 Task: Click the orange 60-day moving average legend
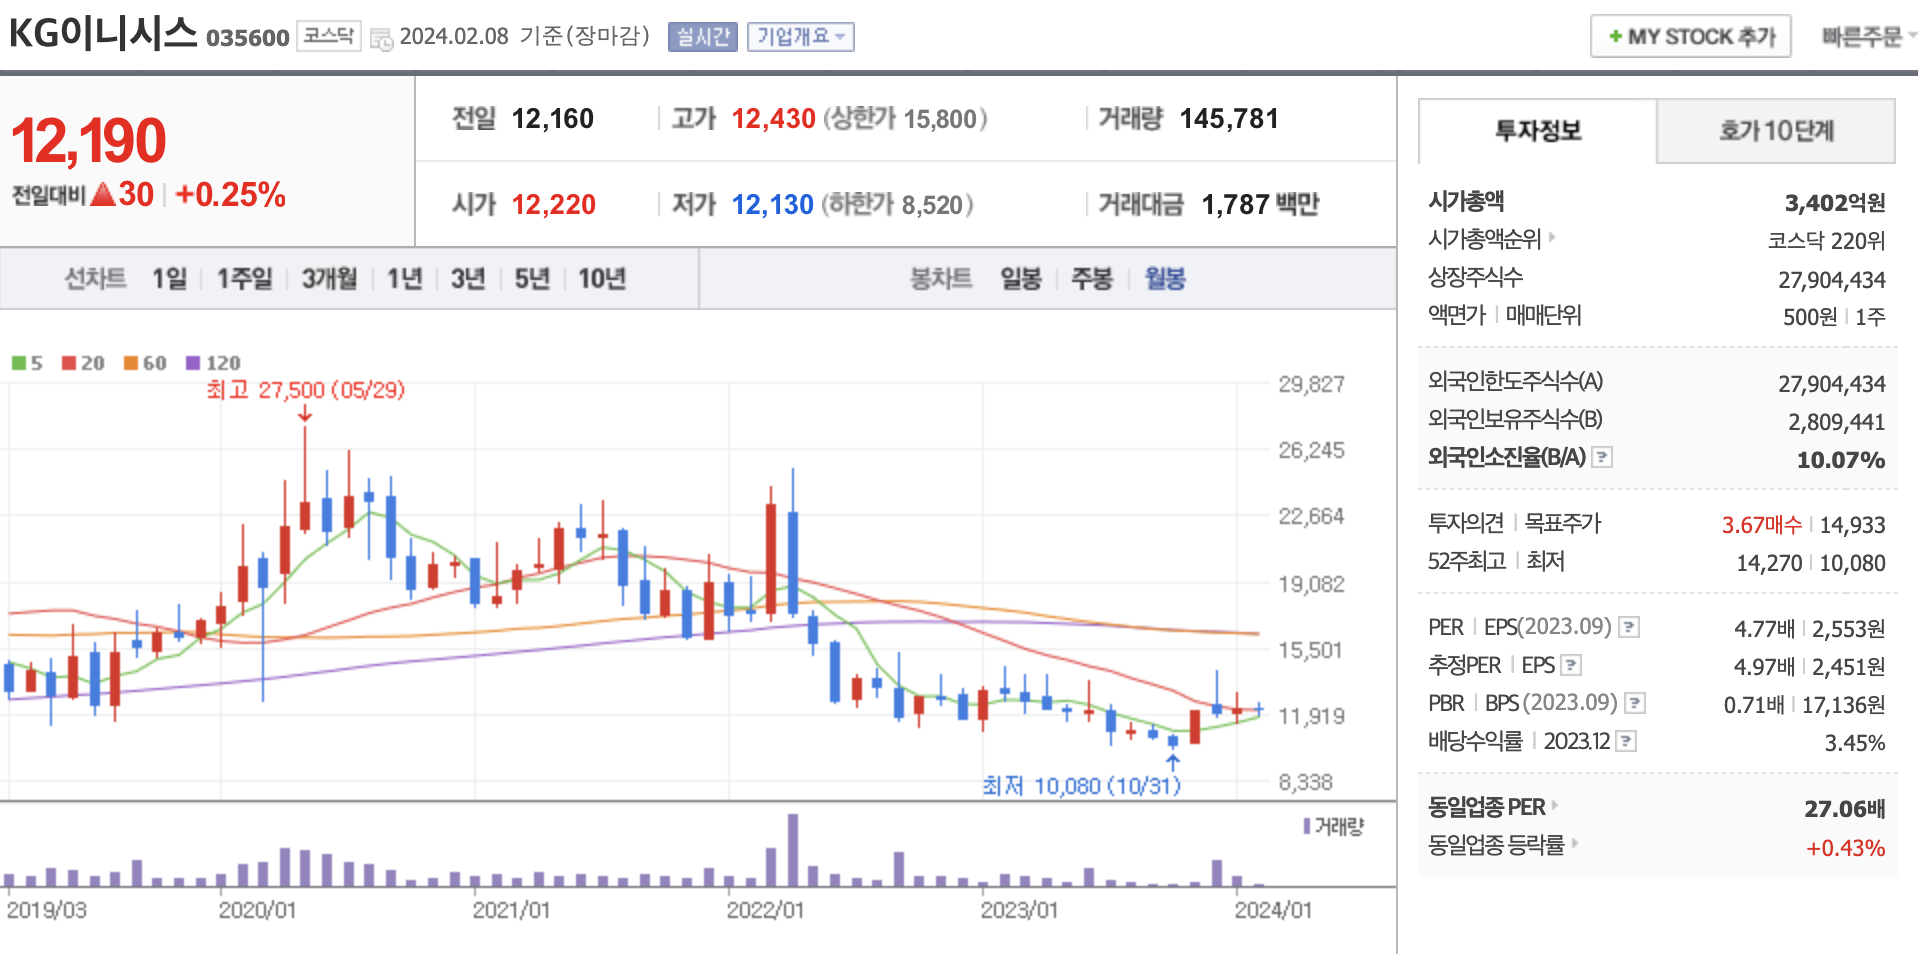point(145,363)
